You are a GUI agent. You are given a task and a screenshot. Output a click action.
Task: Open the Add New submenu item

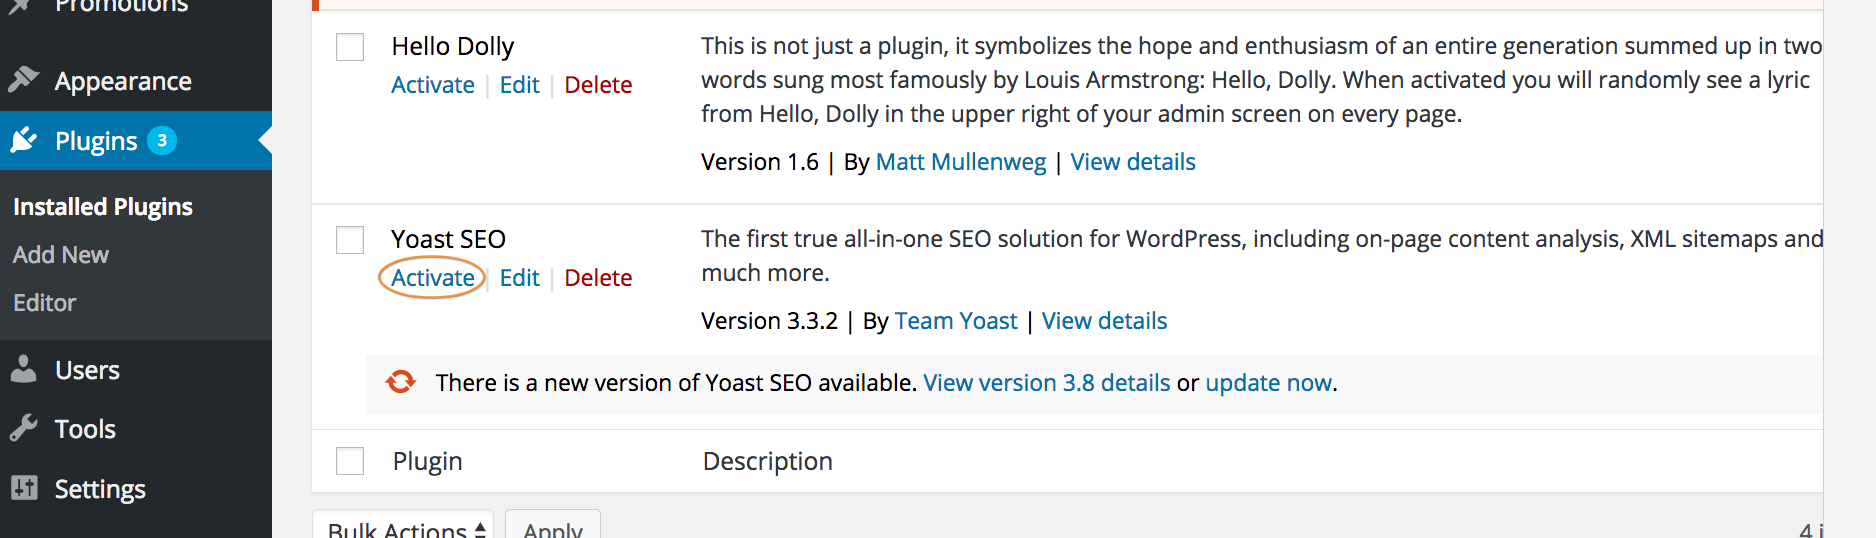(61, 255)
